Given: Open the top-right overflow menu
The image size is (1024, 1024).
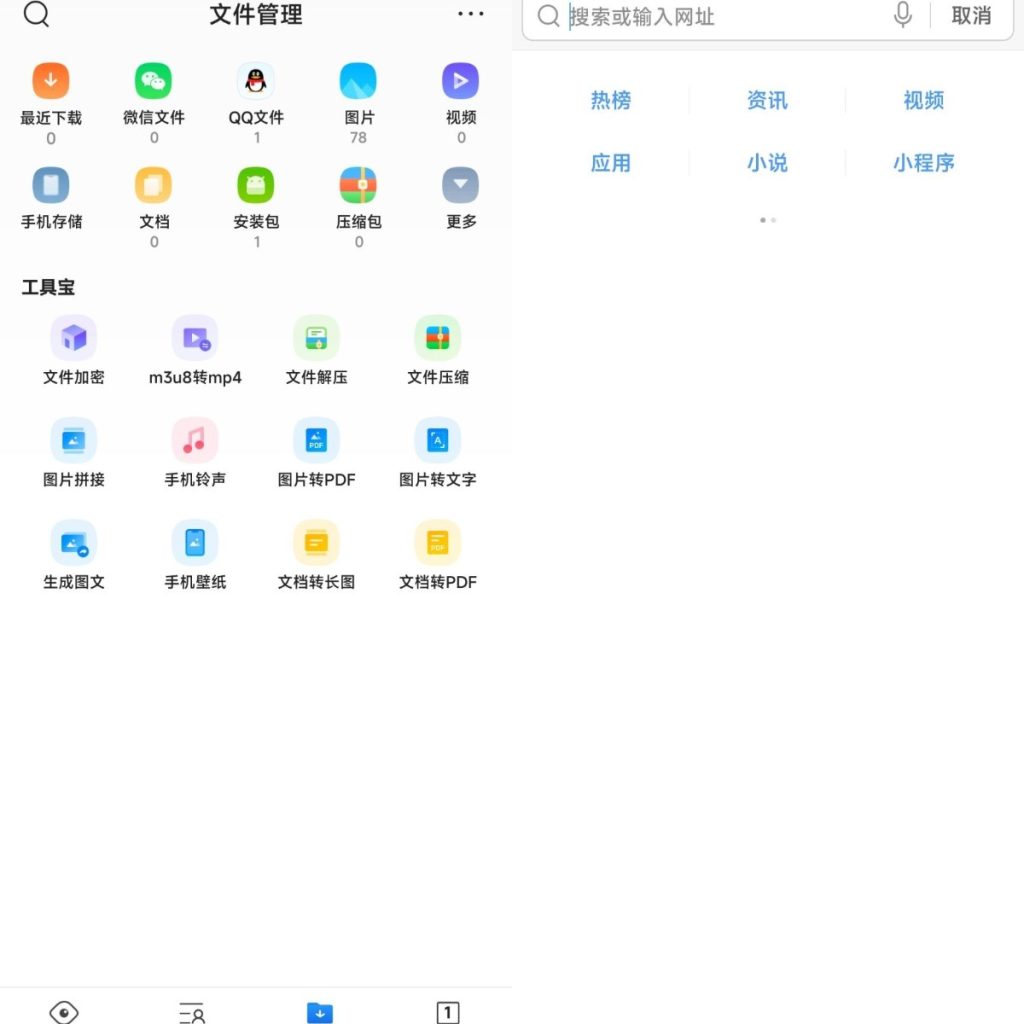Looking at the screenshot, I should tap(469, 14).
